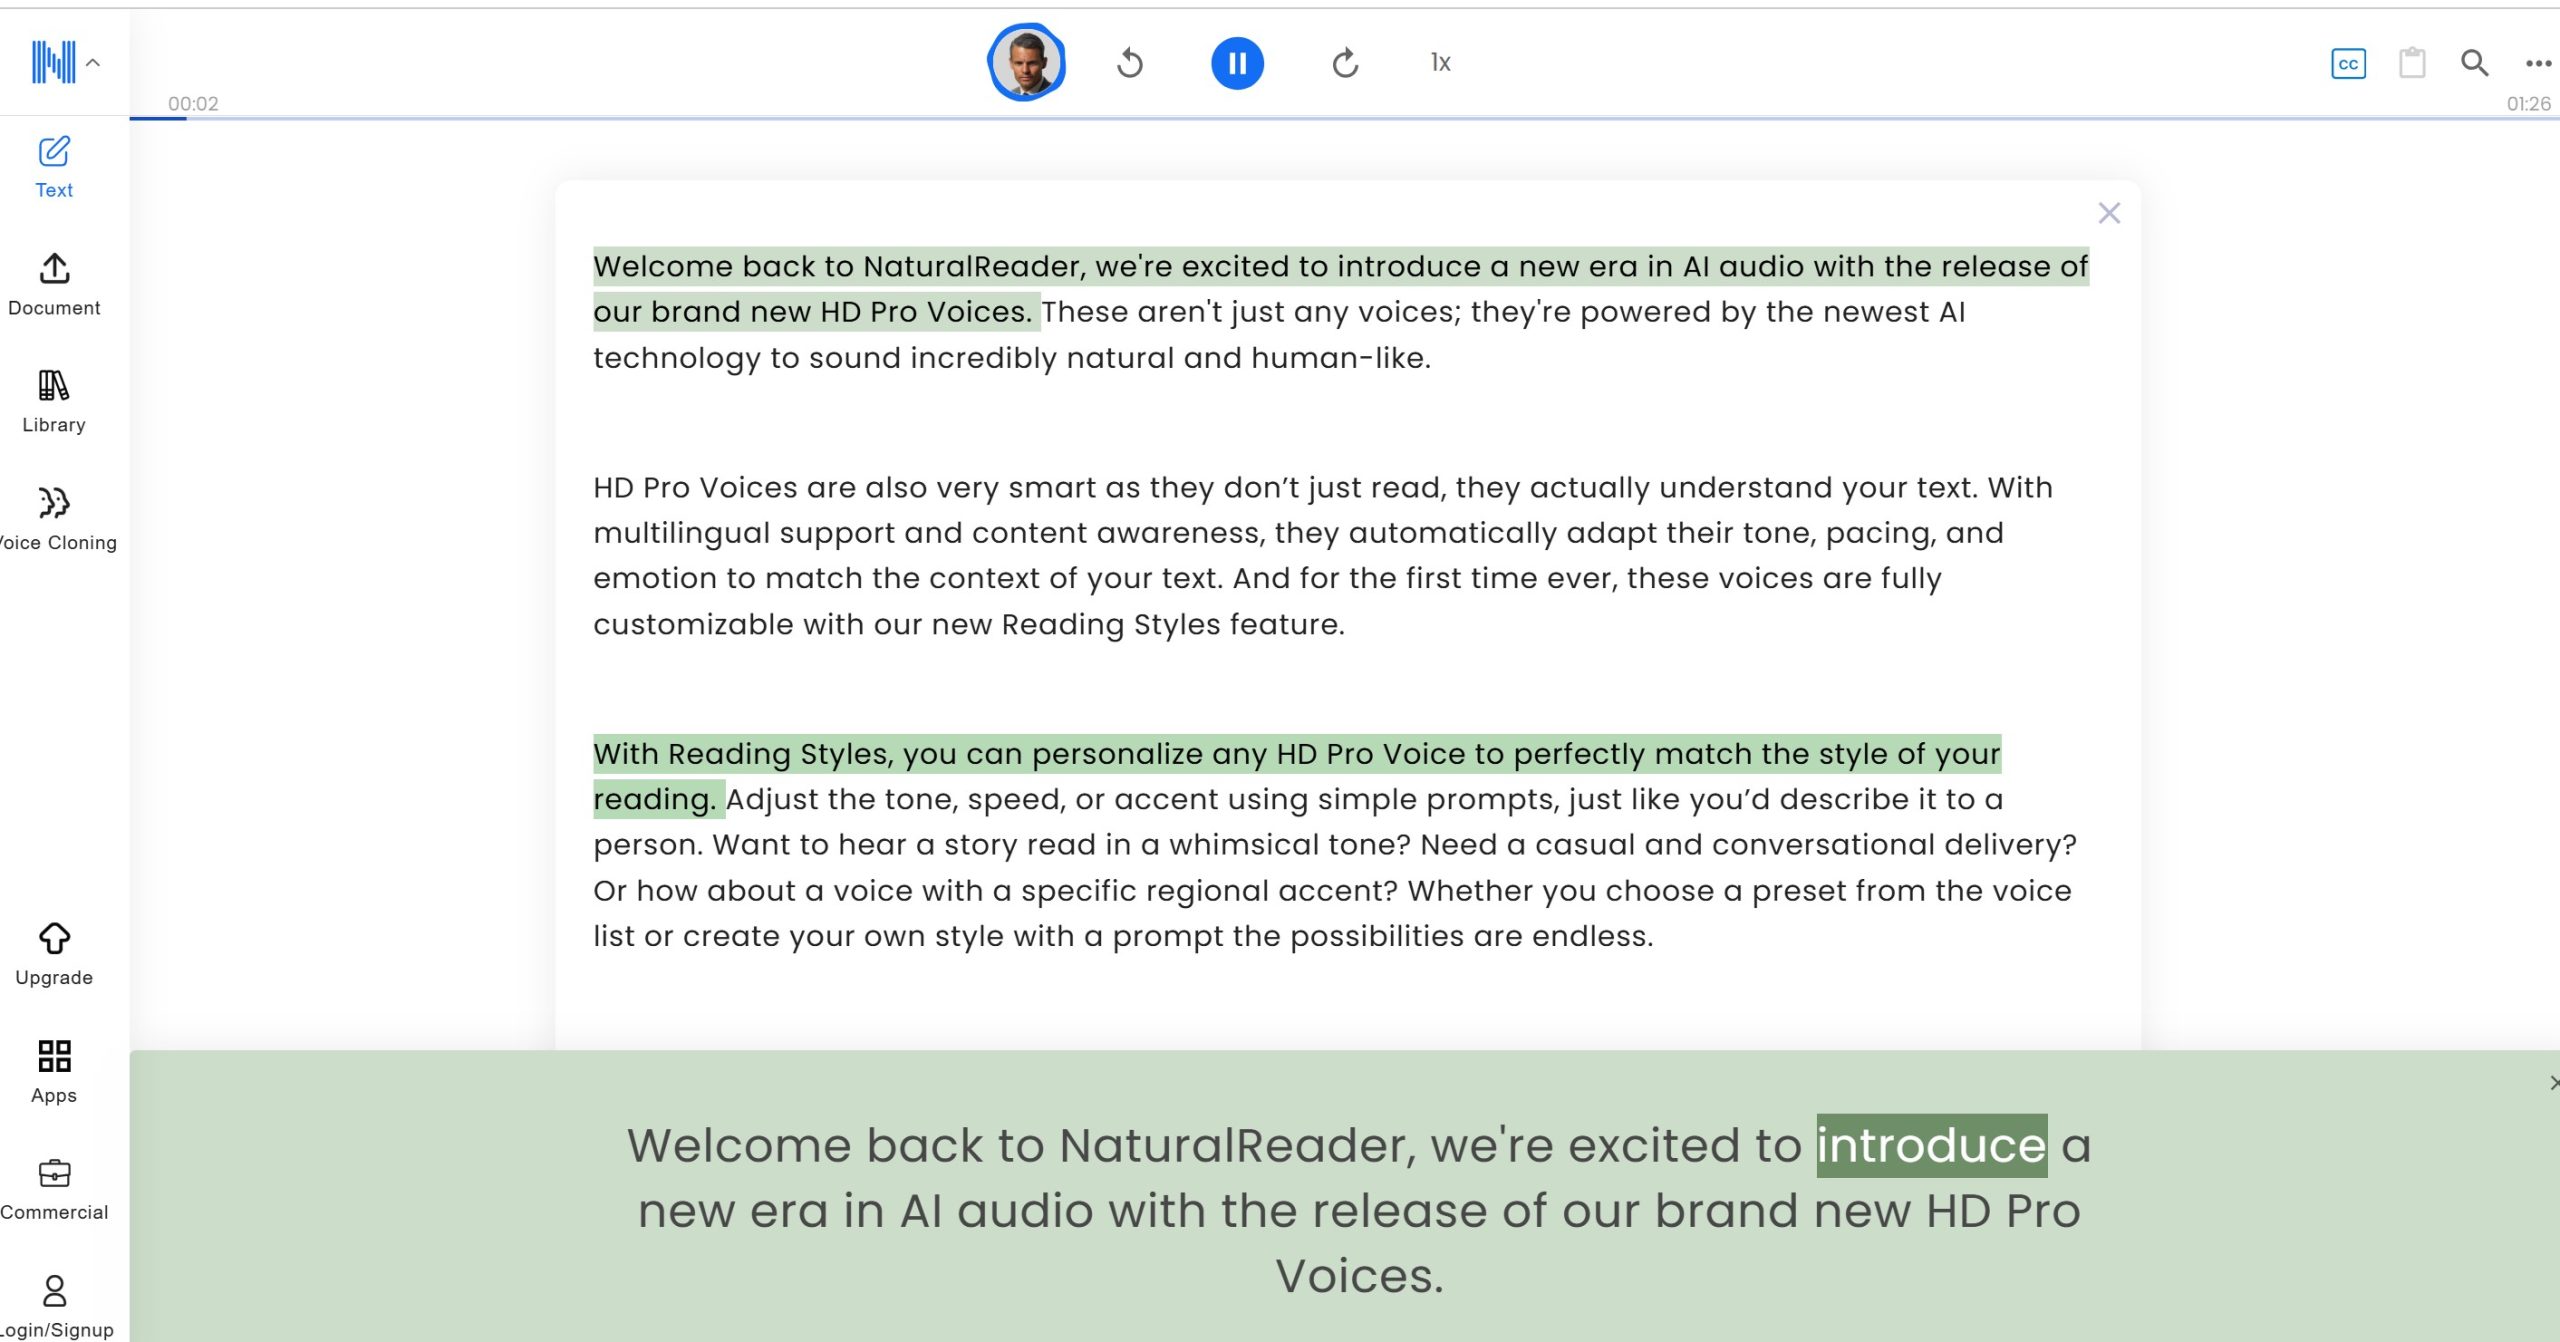2560x1342 pixels.
Task: Pause the audio playback
Action: 1237,63
